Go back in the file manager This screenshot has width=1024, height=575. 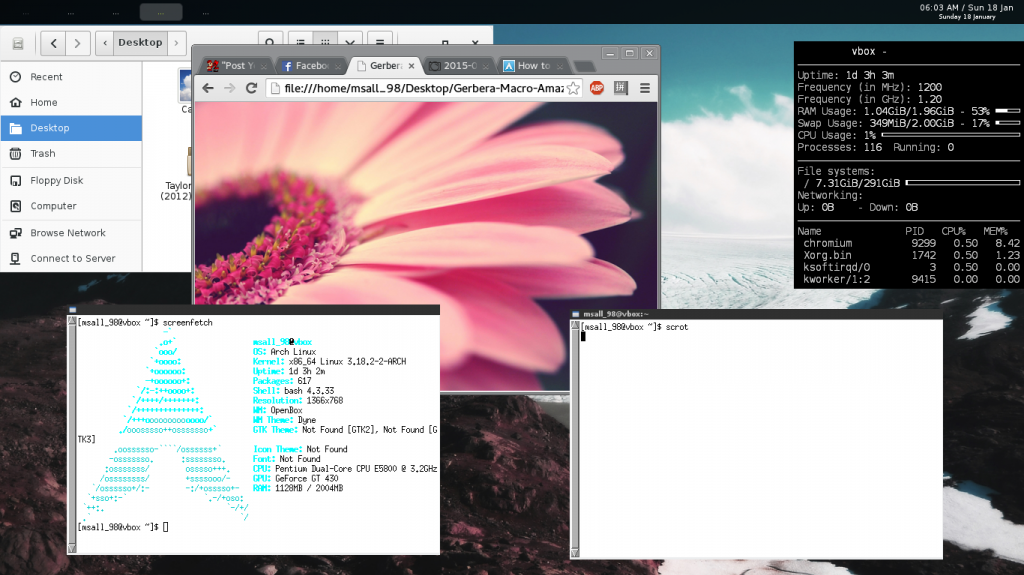pyautogui.click(x=52, y=43)
